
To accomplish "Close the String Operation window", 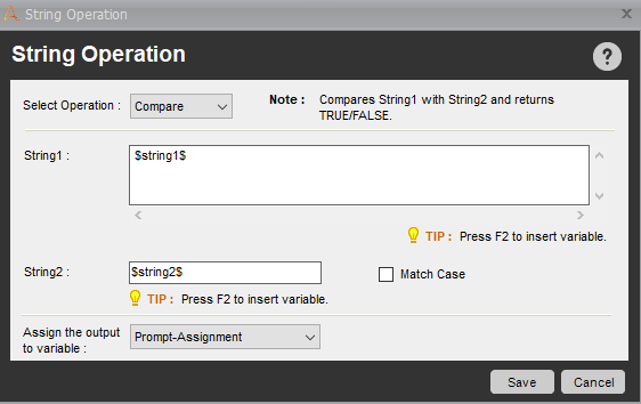I will (x=626, y=14).
